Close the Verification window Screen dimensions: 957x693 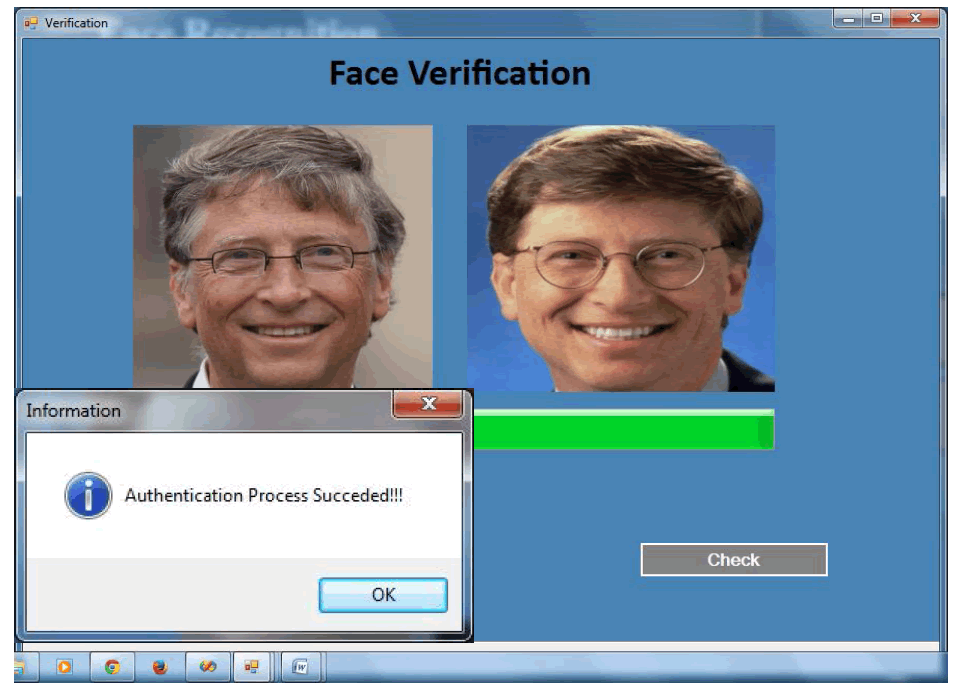[914, 19]
